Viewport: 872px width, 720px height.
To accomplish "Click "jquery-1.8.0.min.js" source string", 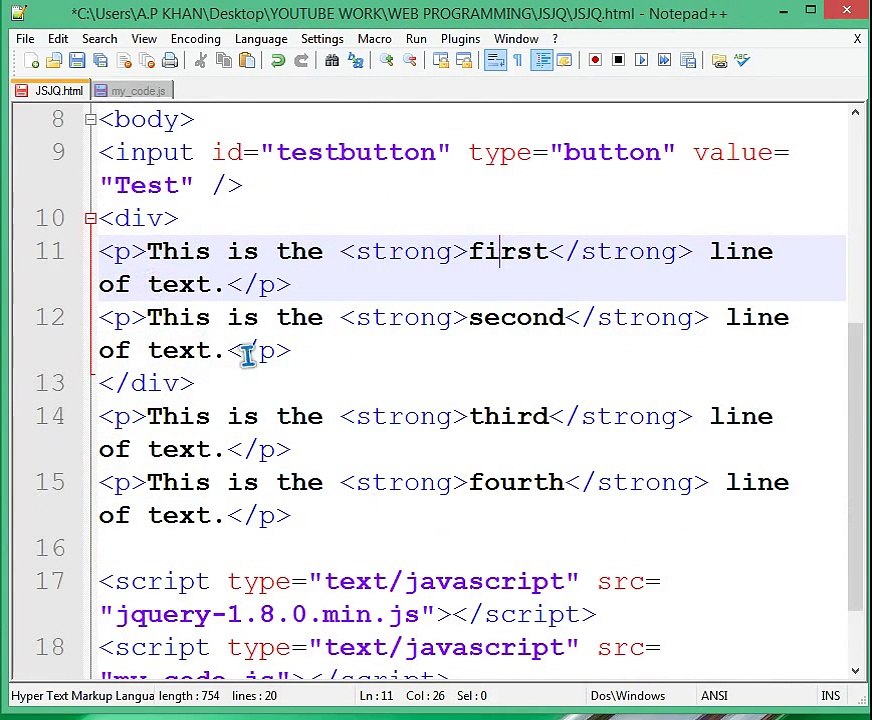I will [x=267, y=614].
